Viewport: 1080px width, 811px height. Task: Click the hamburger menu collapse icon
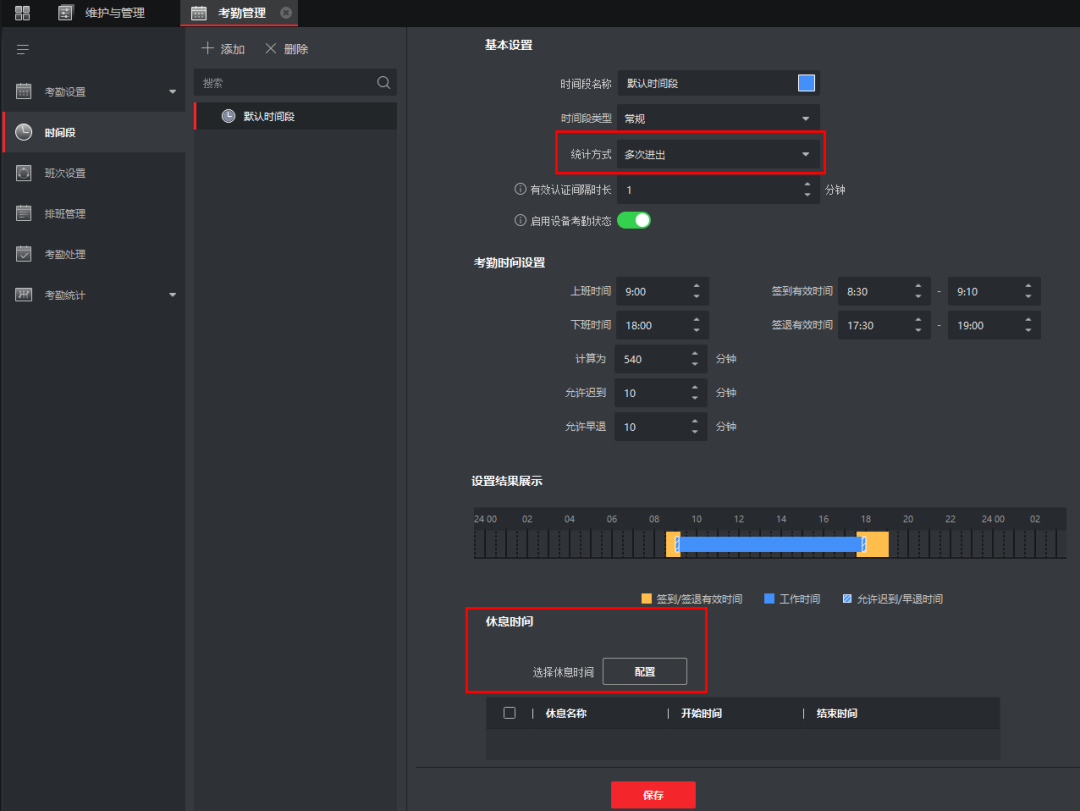click(23, 49)
